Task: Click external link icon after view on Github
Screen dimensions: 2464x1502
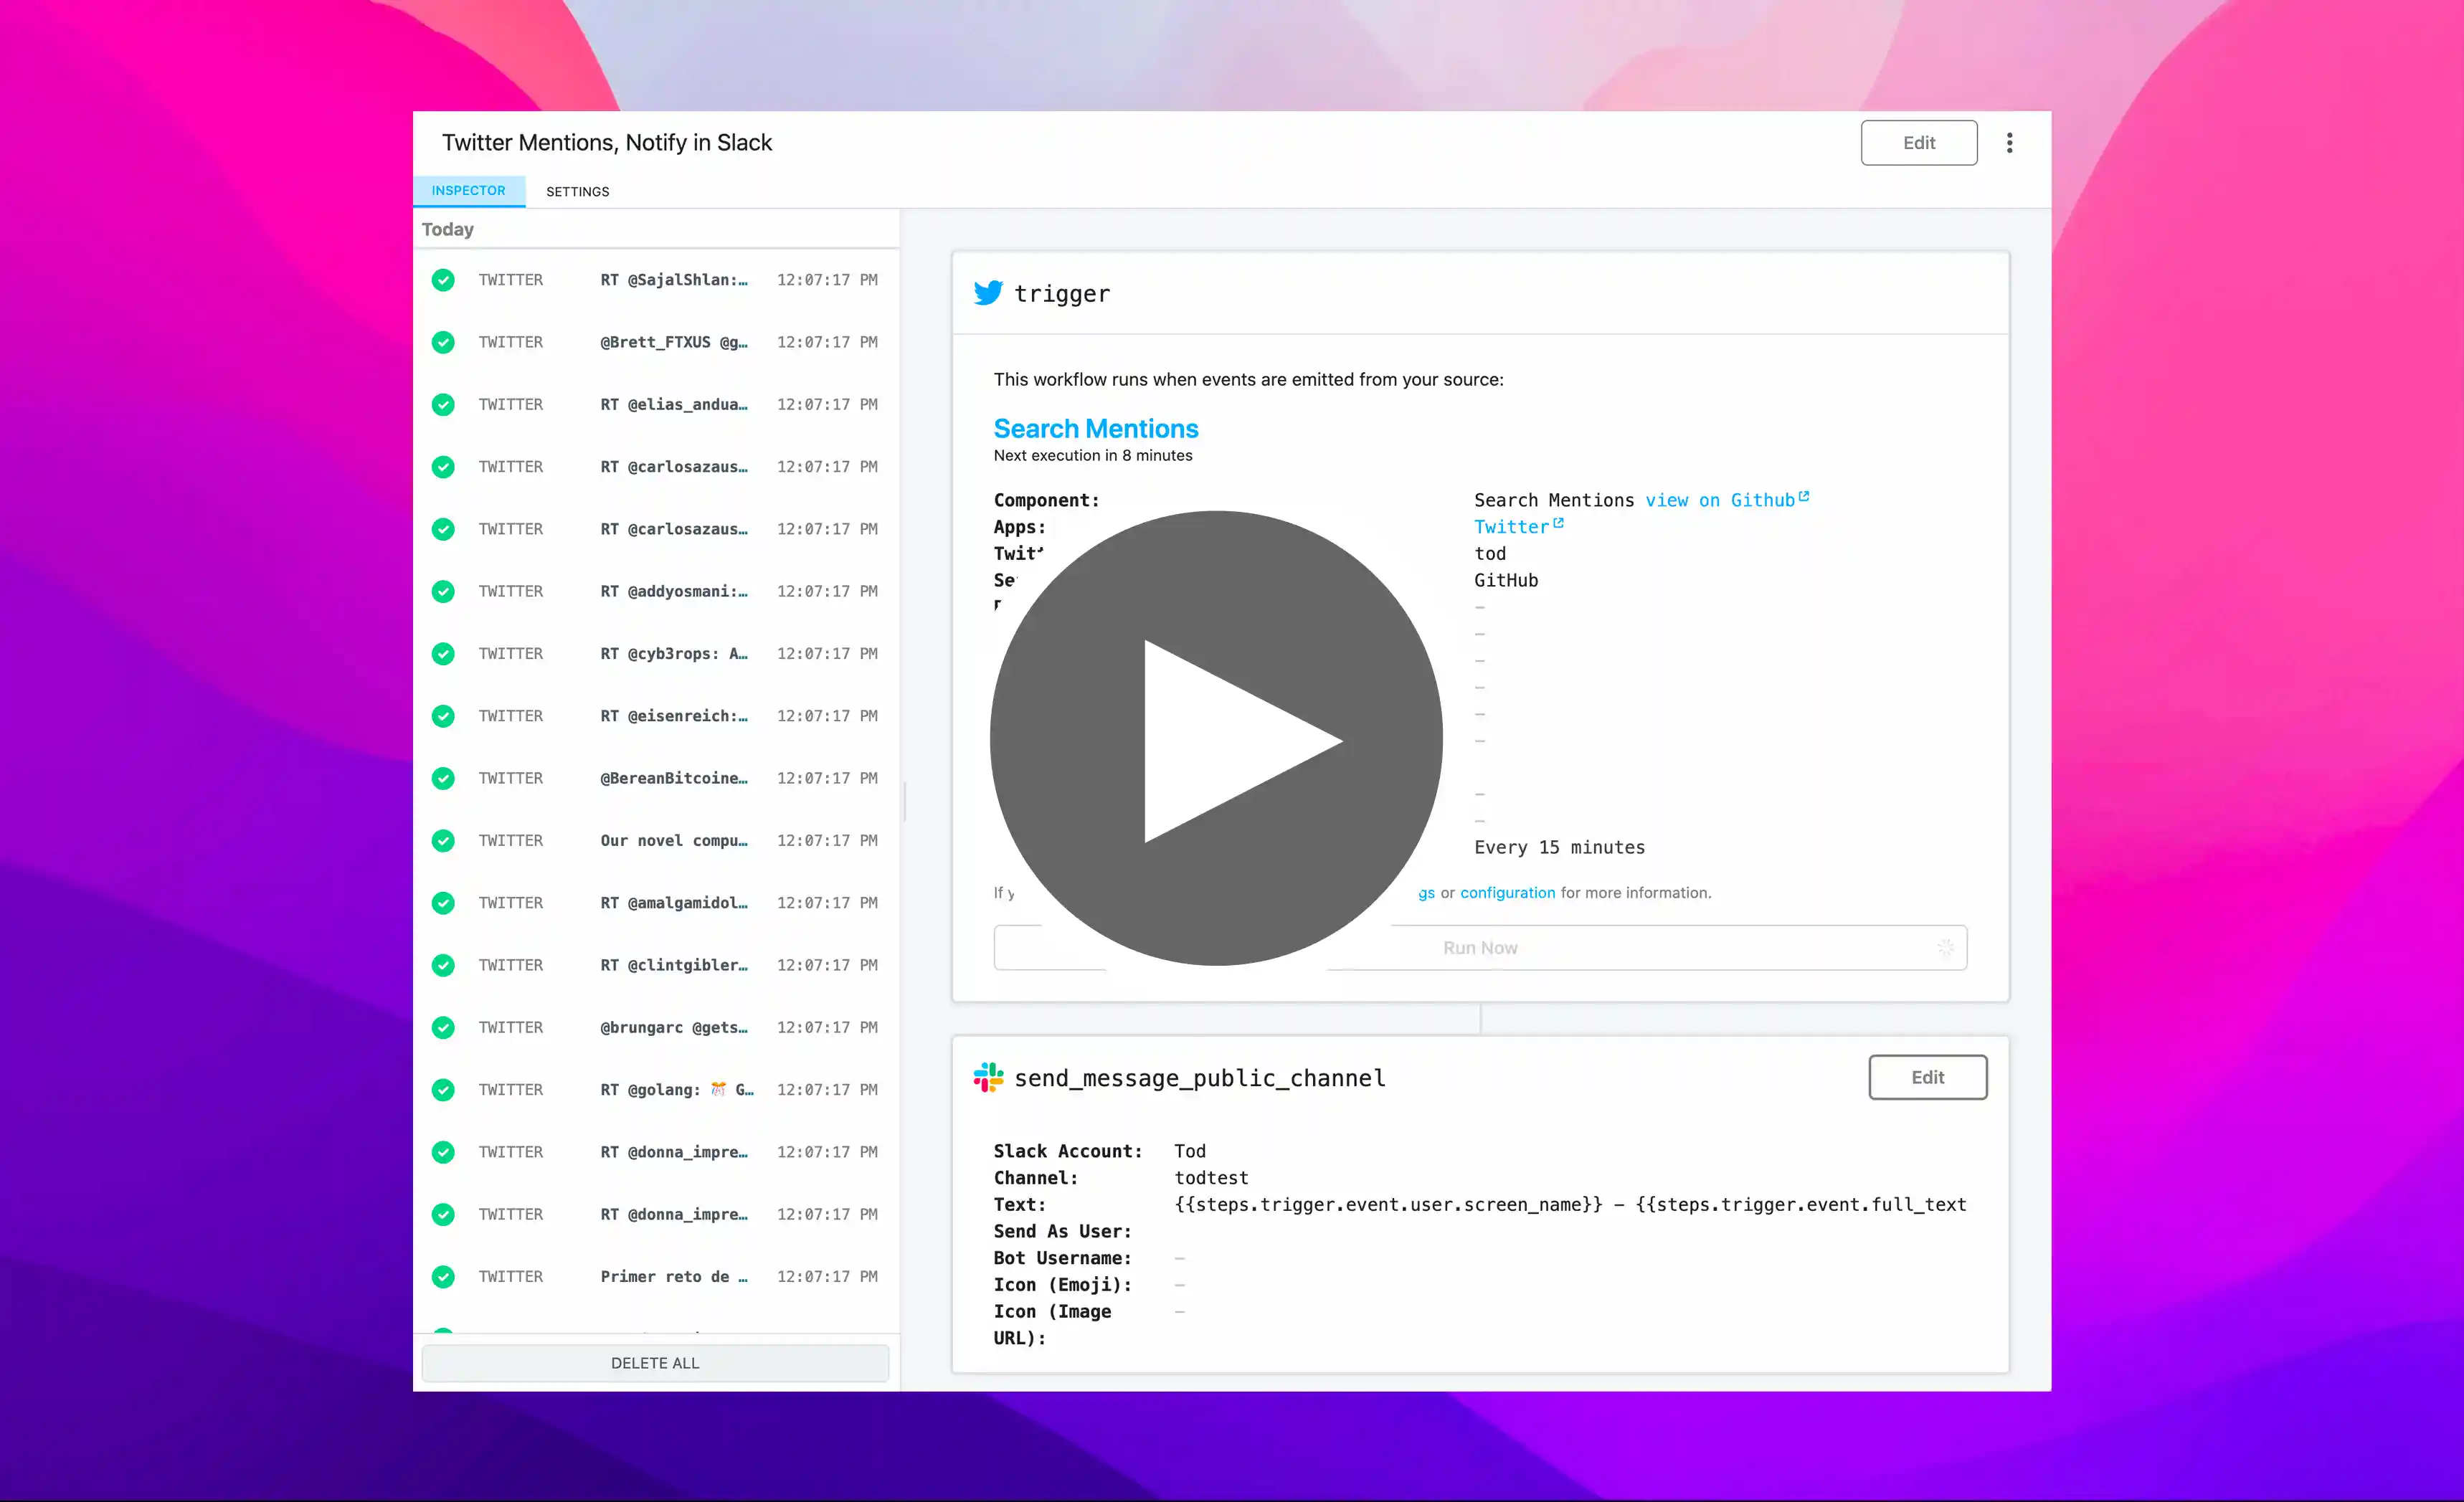Action: click(1804, 496)
